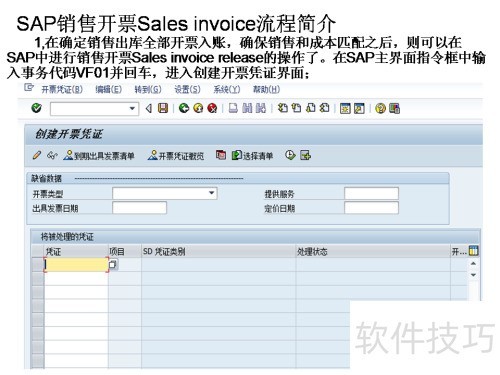Viewport: 500px width, 375px height.
Task: Click the 到期出具发票清单 button
Action: [x=99, y=156]
